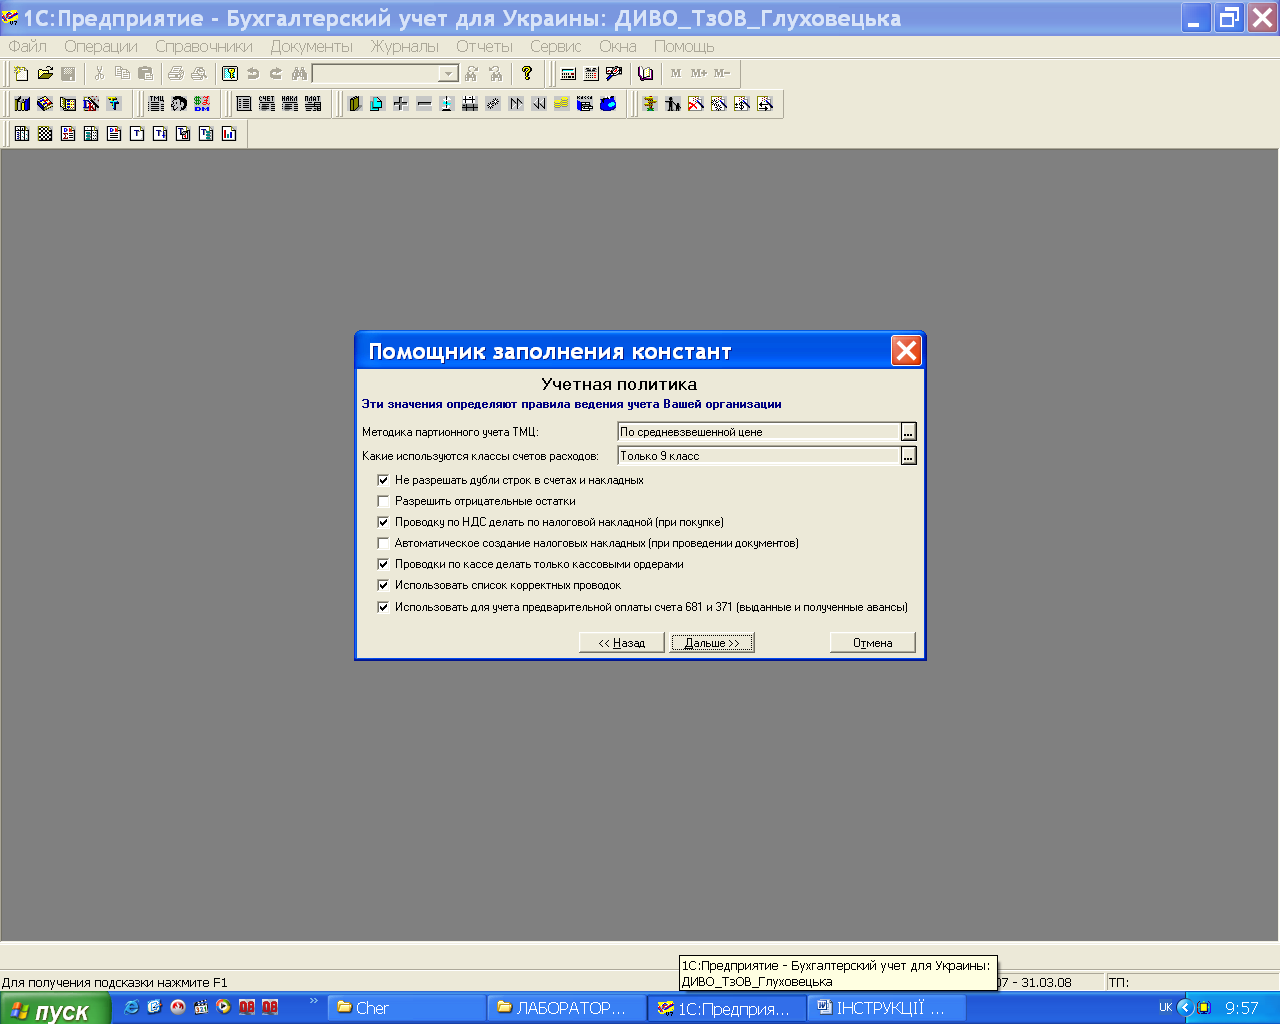Viewport: 1280px width, 1024px height.
Task: Open the Документы menu
Action: [312, 46]
